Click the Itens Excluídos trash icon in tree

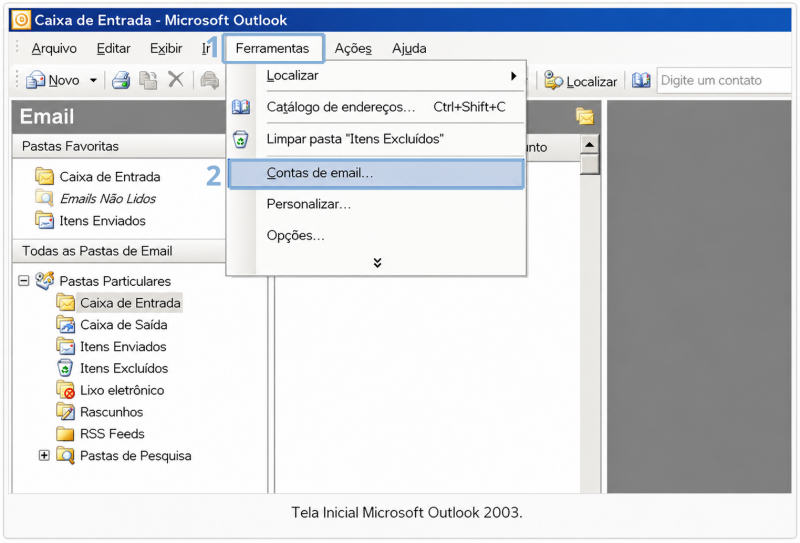click(65, 368)
